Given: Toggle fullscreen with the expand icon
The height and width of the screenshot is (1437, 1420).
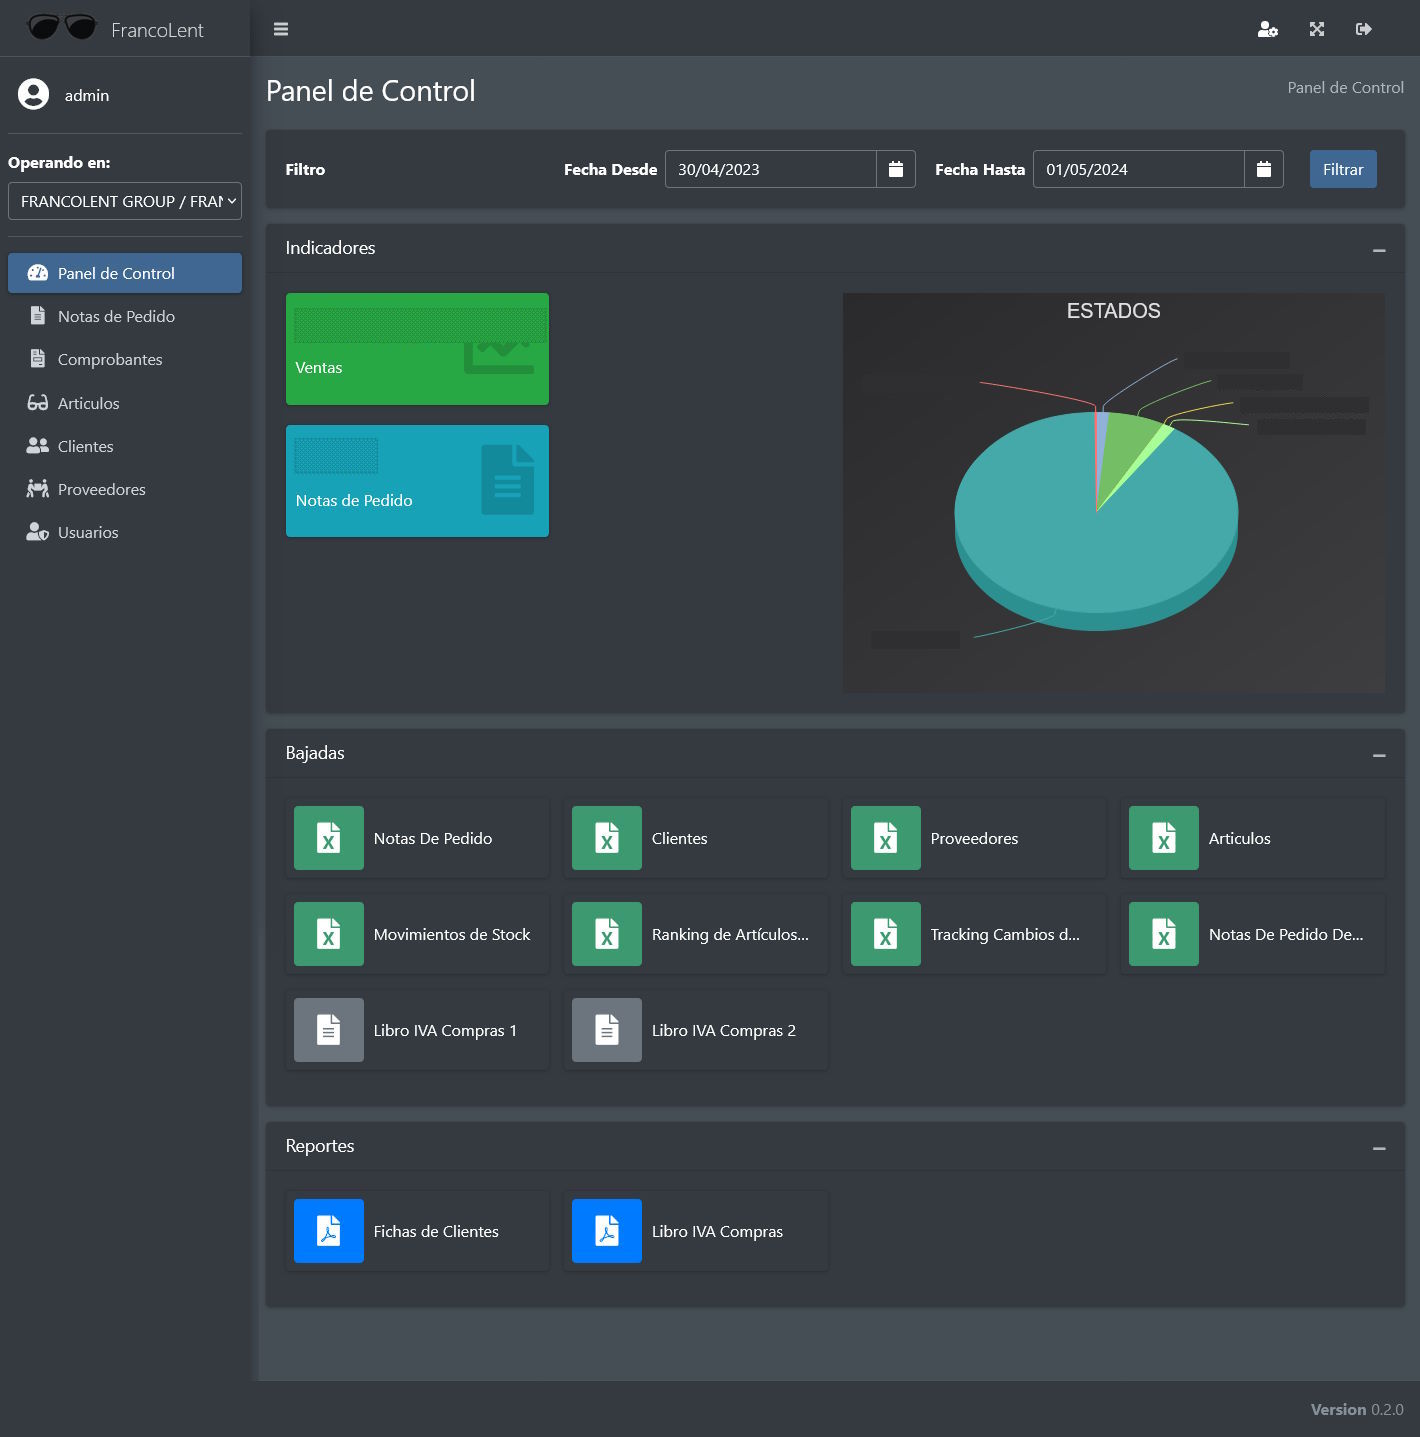Looking at the screenshot, I should 1317,29.
